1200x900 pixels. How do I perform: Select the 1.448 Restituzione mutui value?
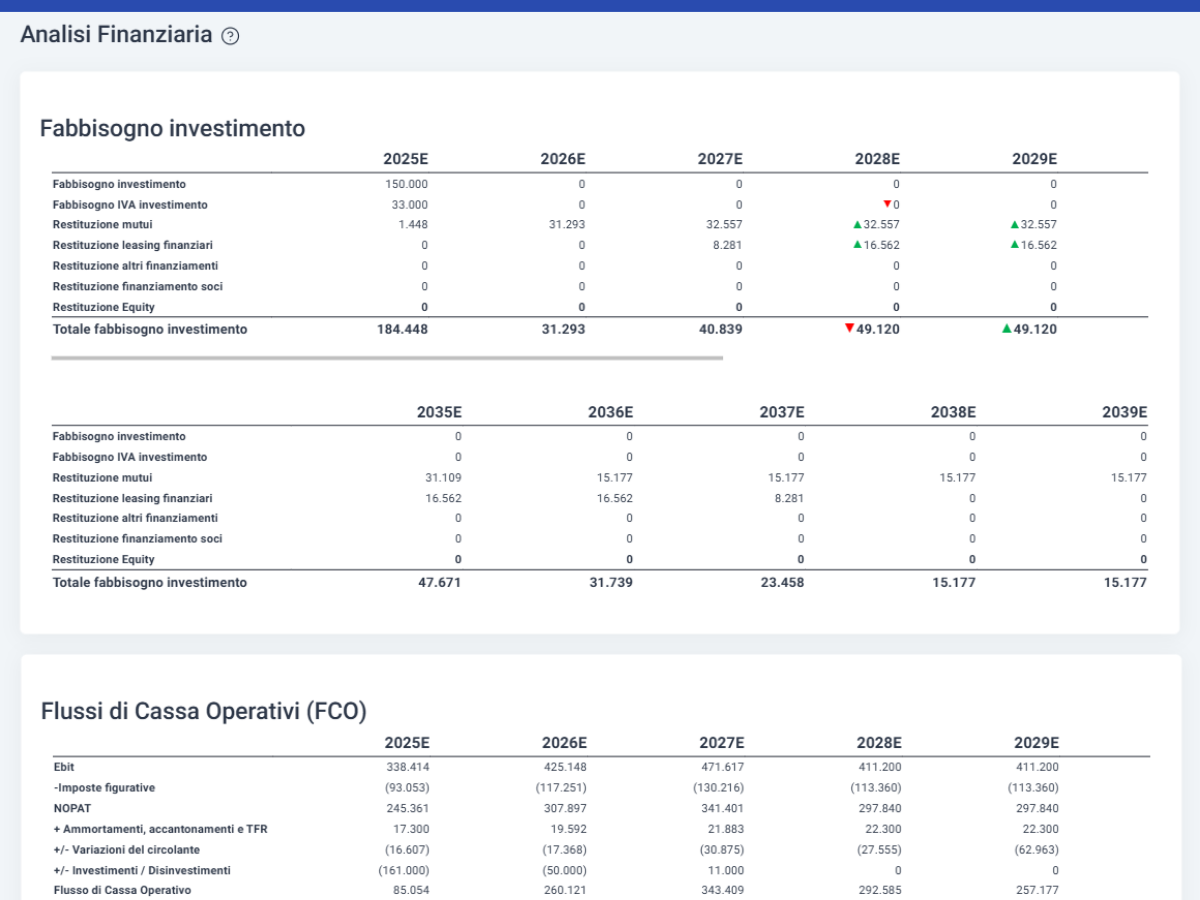click(412, 225)
